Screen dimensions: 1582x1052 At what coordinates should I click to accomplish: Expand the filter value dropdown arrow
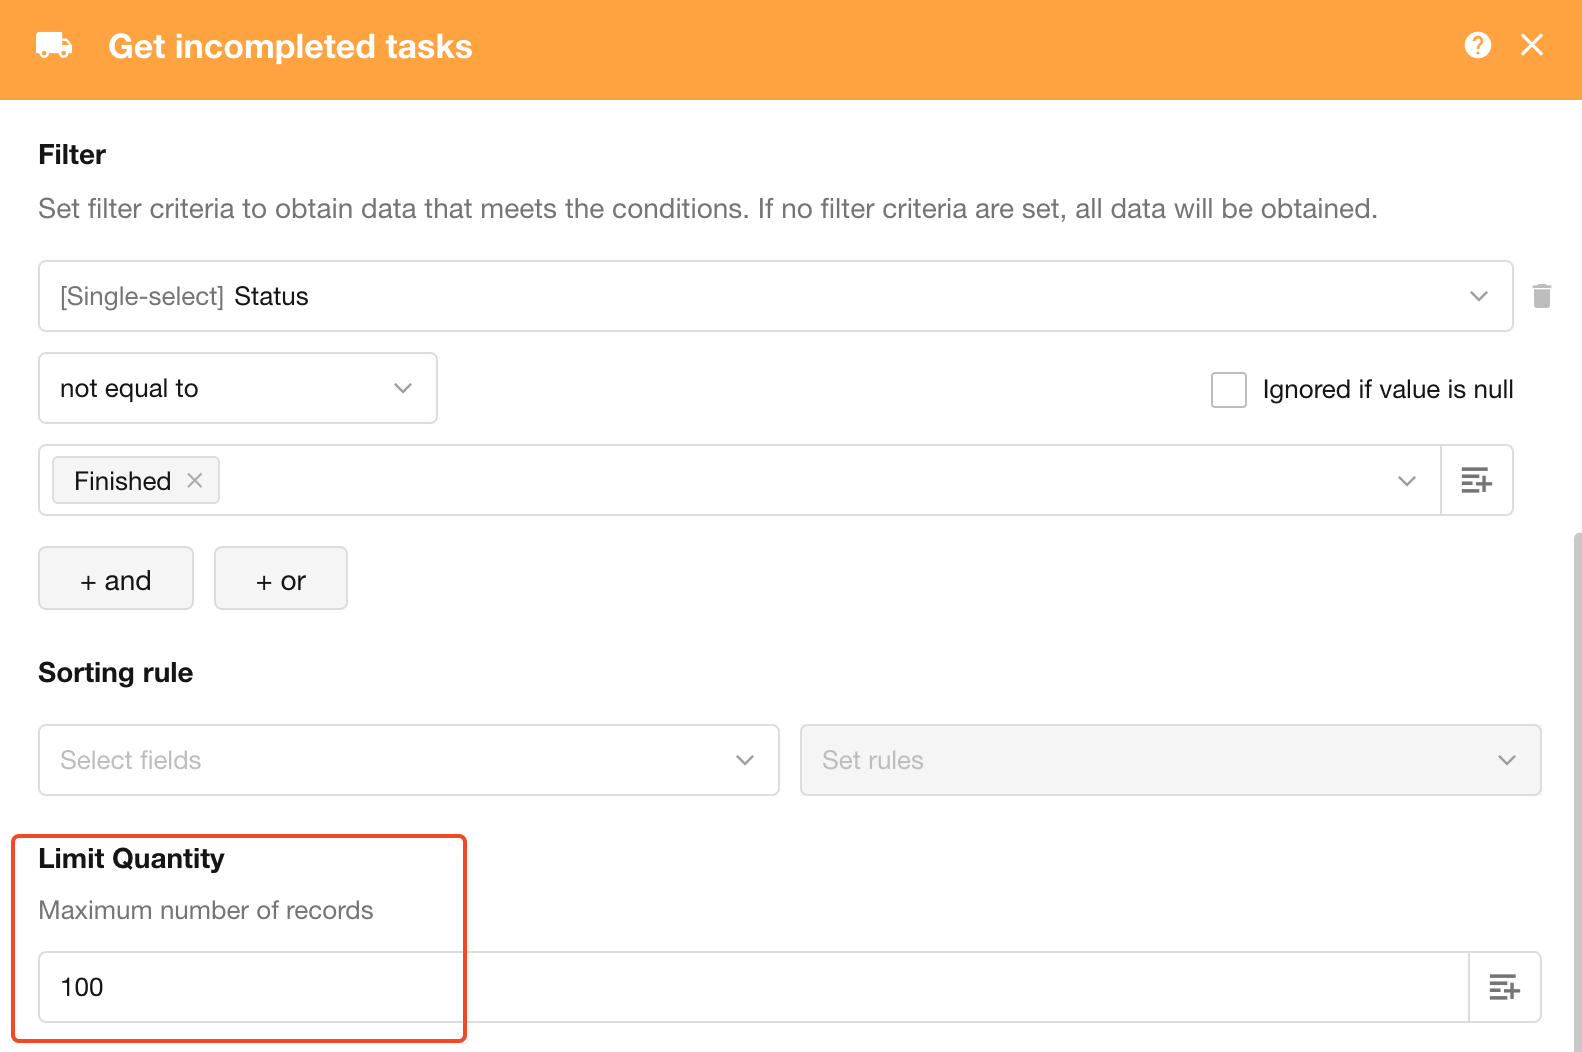pos(1406,481)
